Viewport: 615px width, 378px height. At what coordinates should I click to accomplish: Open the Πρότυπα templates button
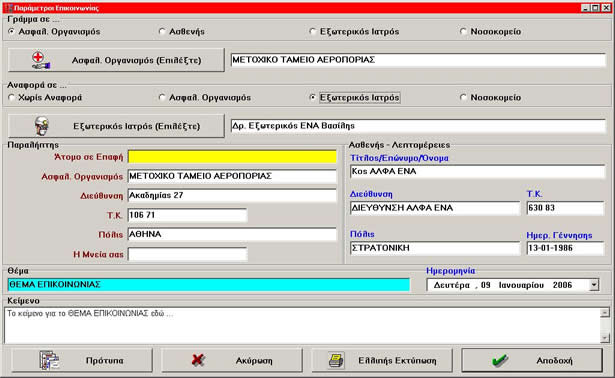[82, 360]
